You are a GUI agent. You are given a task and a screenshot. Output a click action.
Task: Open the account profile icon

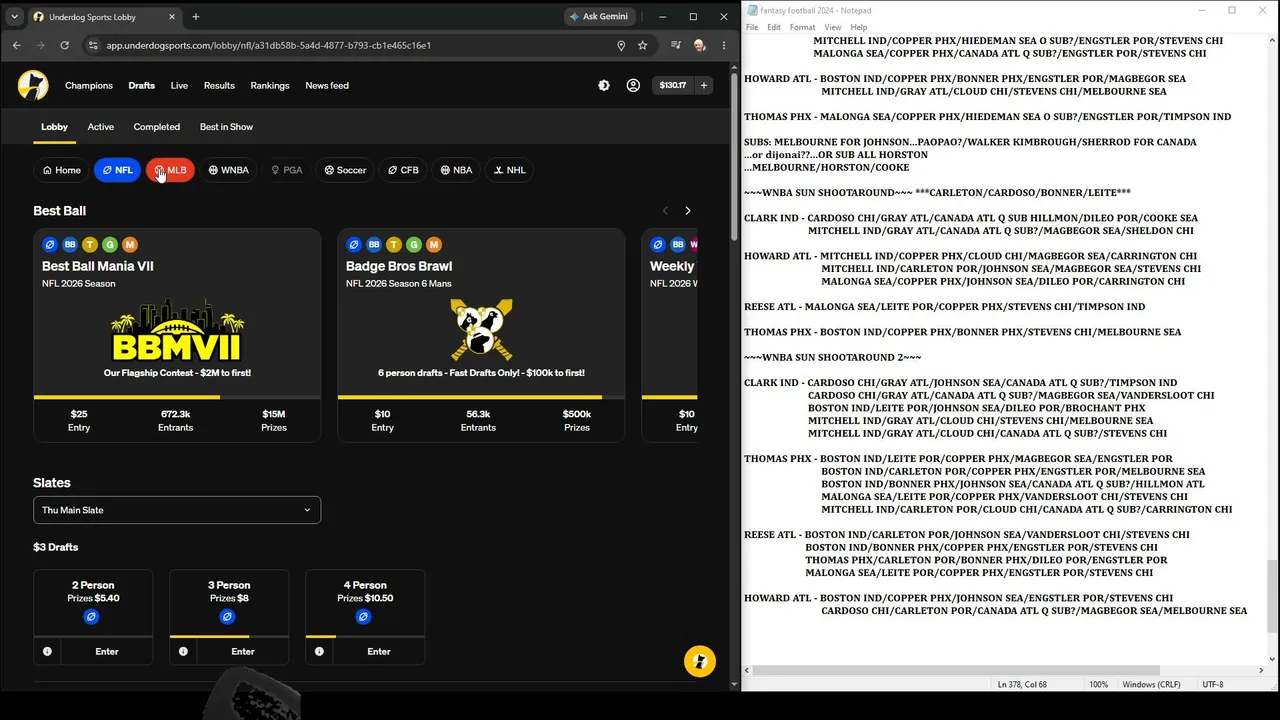point(633,85)
